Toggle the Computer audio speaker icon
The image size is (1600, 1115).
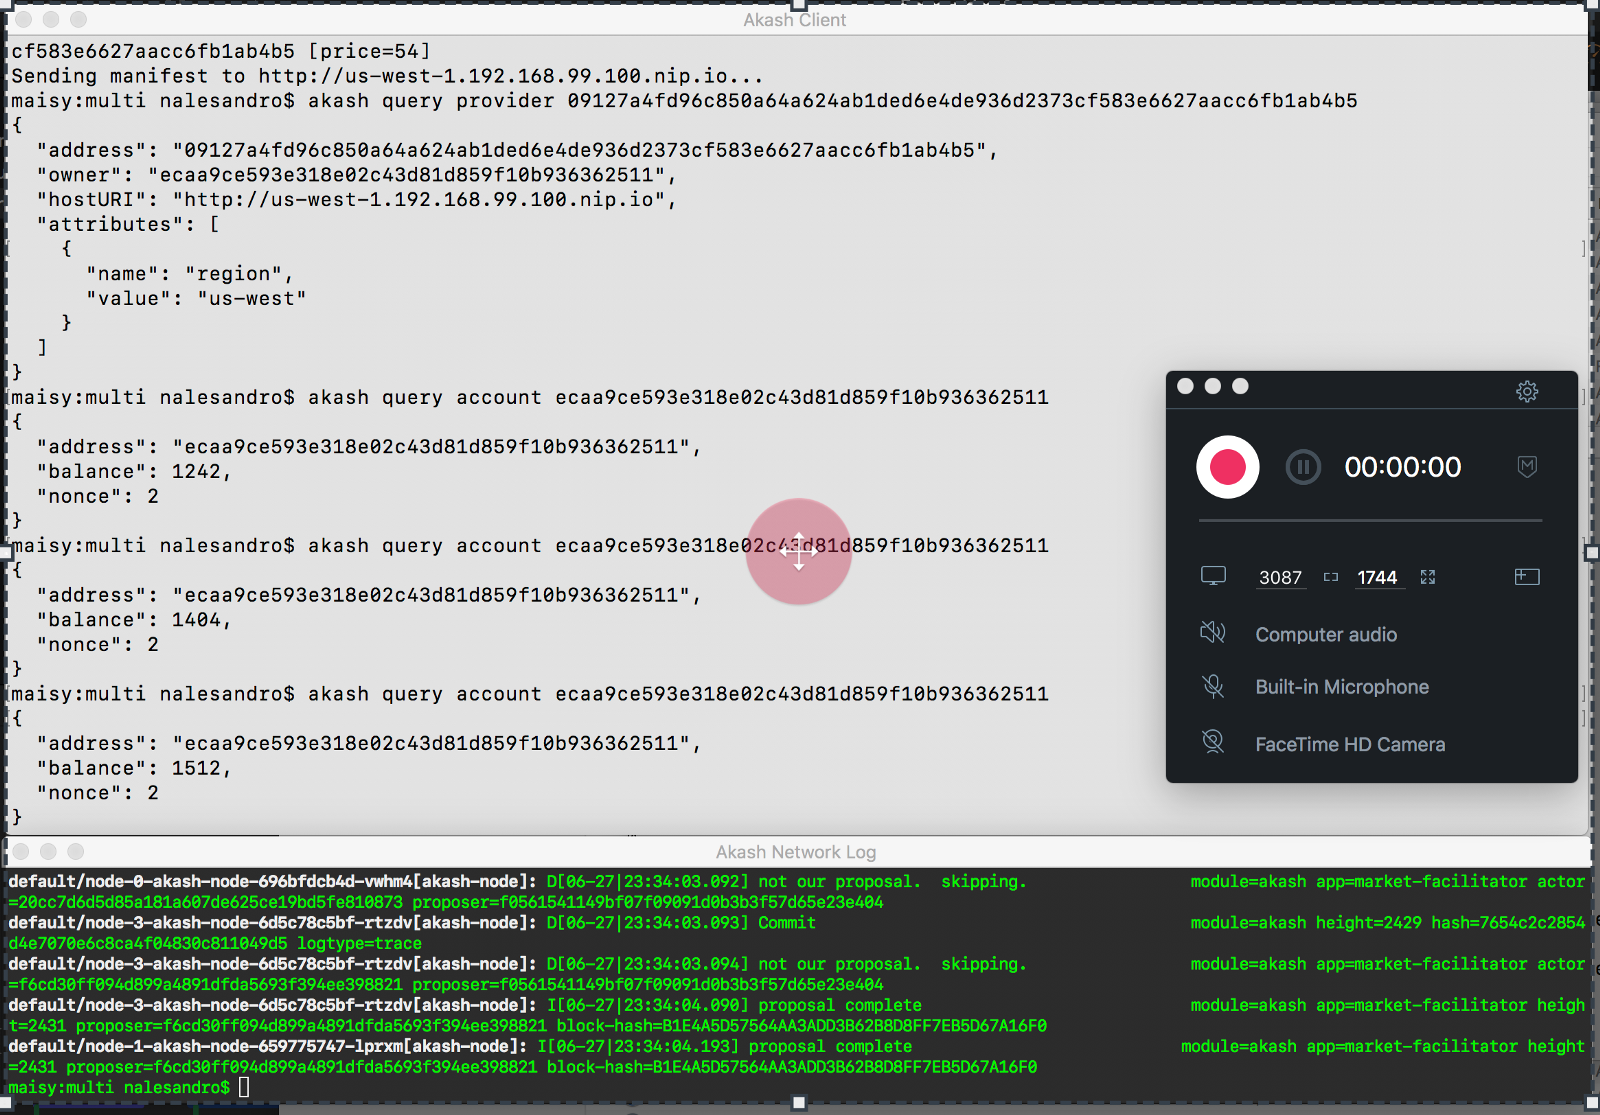1213,632
